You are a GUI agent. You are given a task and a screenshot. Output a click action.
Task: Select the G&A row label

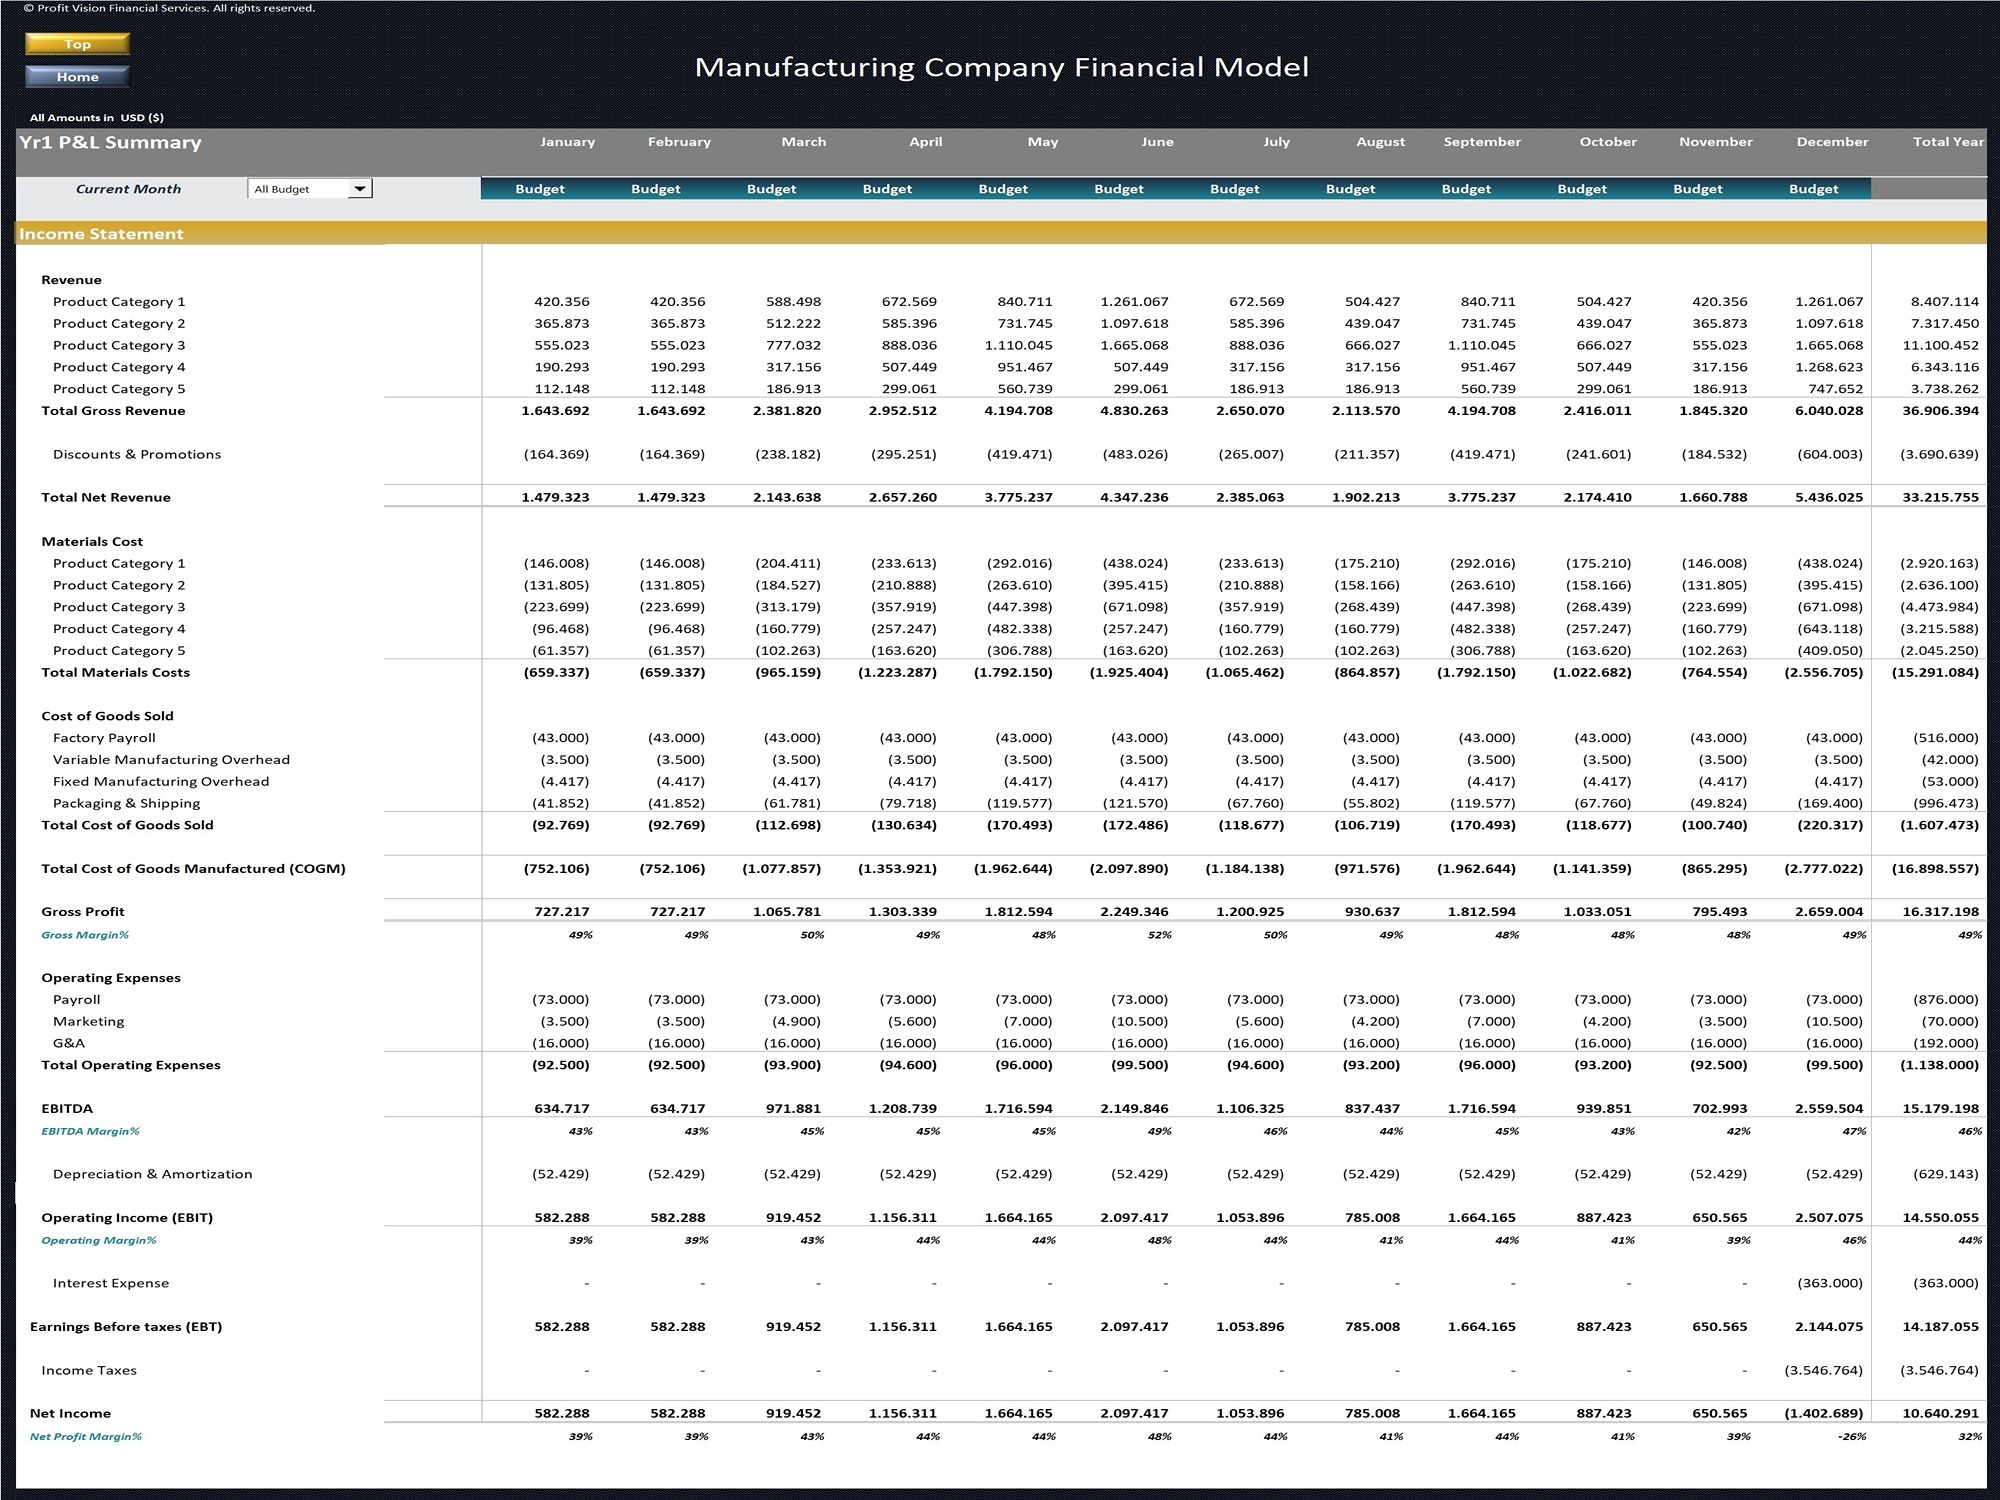pos(69,1043)
